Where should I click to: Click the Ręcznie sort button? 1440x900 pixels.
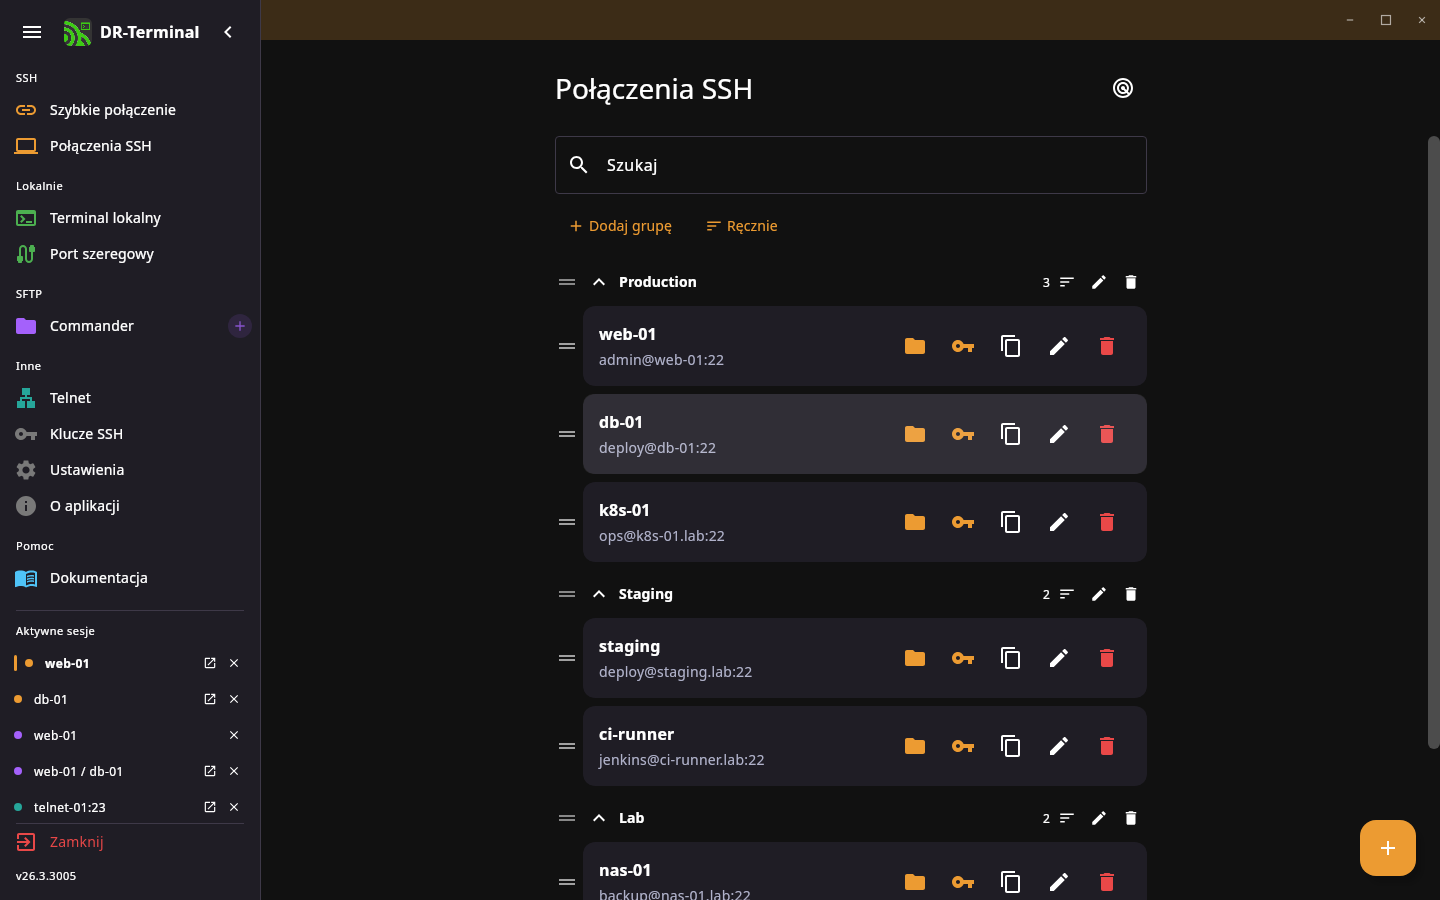point(742,226)
